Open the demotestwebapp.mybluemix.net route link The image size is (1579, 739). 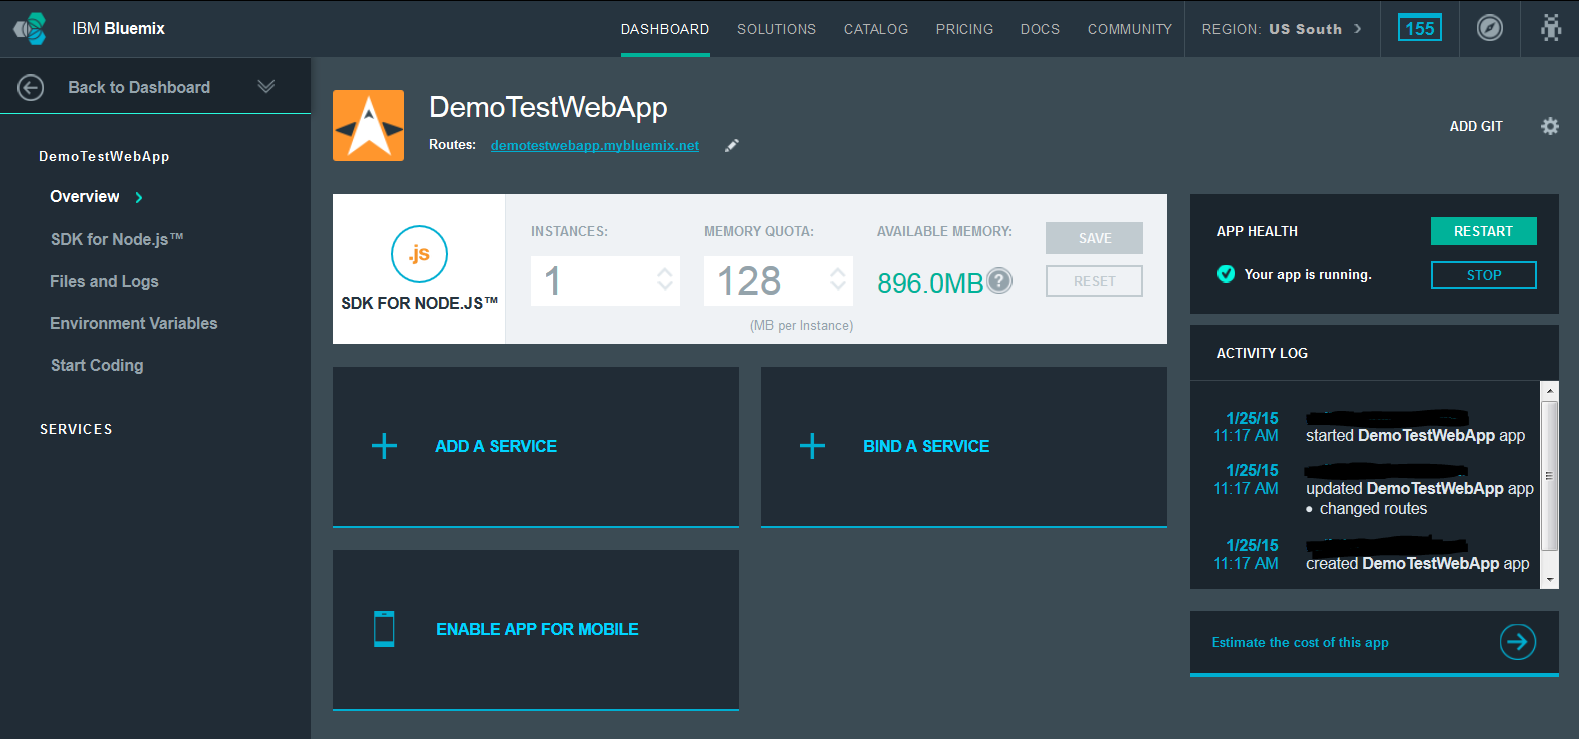click(595, 145)
